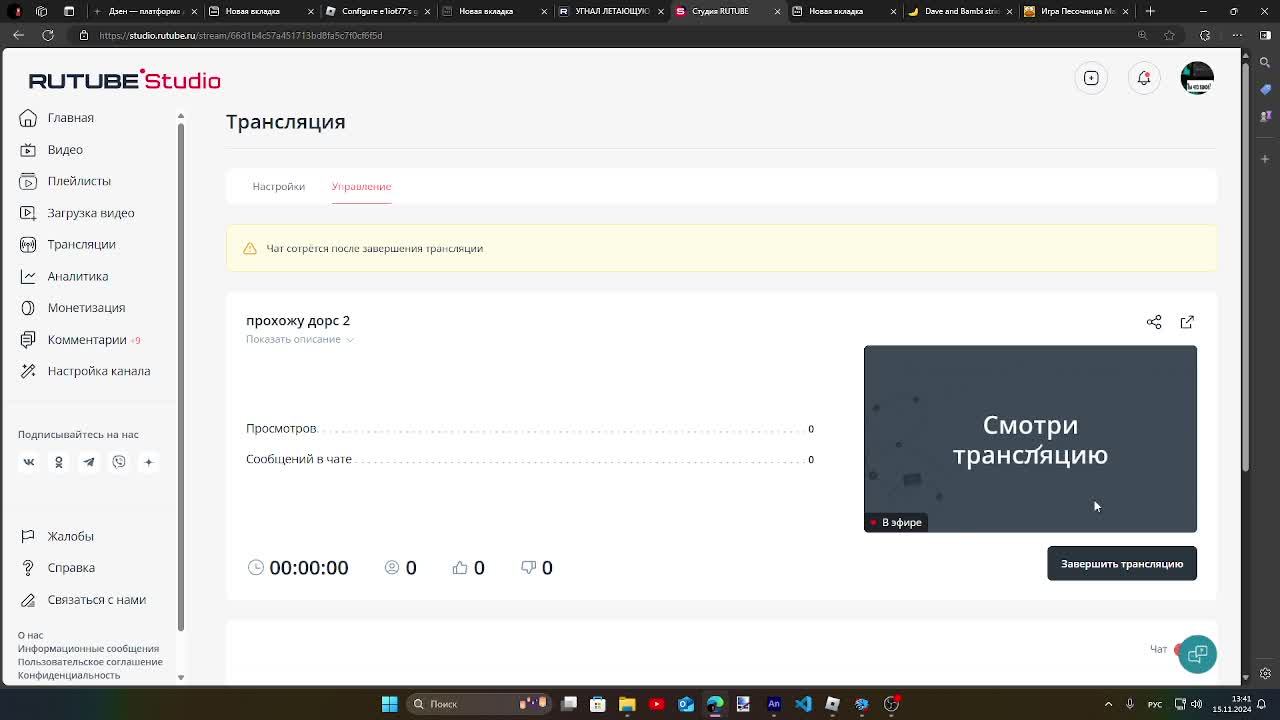Open the support chat bubble widget
Image resolution: width=1280 pixels, height=720 pixels.
pyautogui.click(x=1197, y=654)
